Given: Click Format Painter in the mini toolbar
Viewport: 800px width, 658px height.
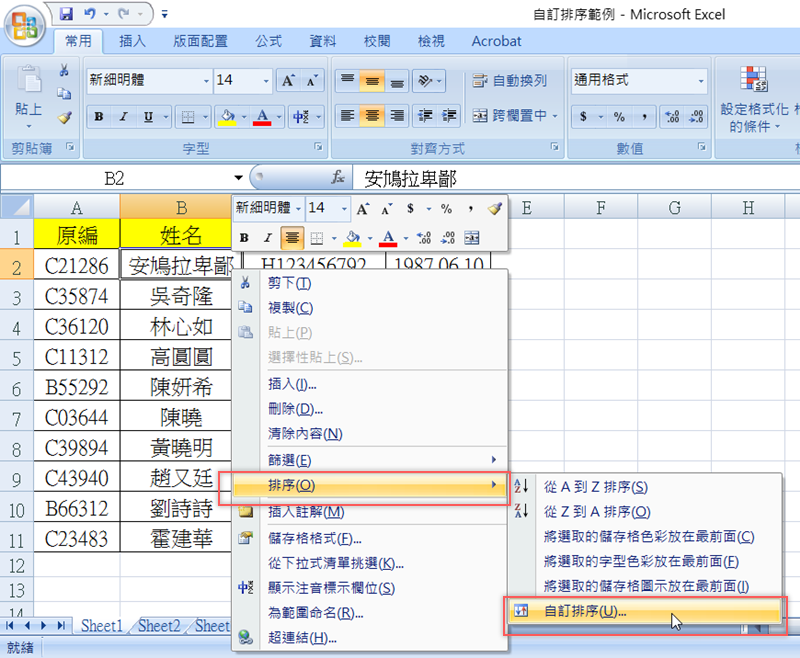Looking at the screenshot, I should pos(494,209).
